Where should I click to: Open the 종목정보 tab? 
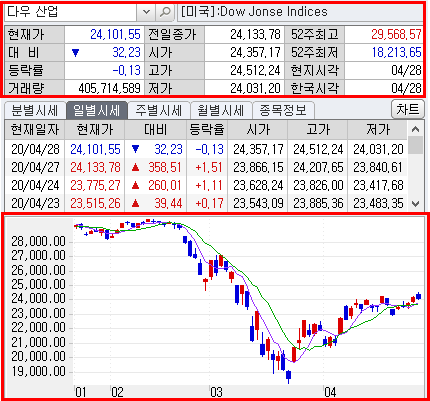pos(283,110)
